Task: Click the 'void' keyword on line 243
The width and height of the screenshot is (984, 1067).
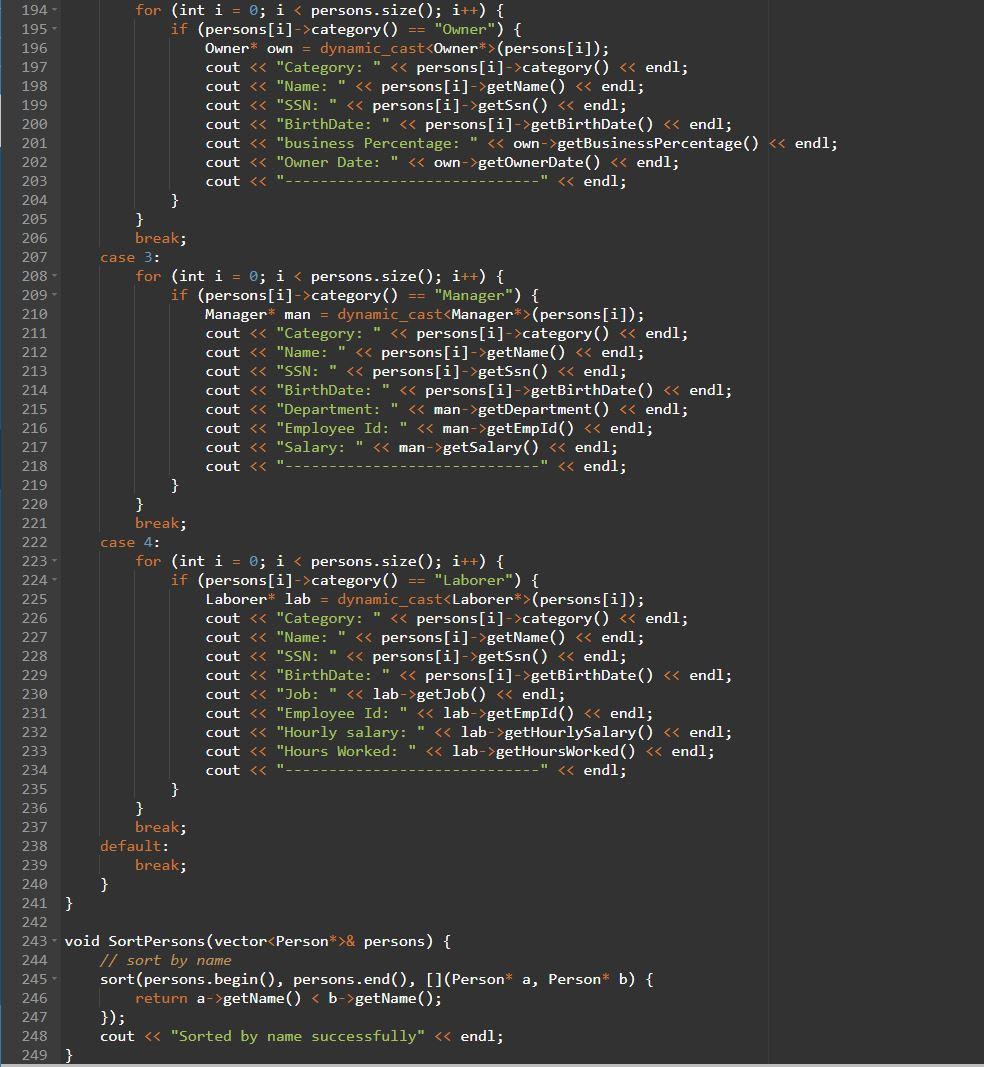Action: [x=82, y=941]
